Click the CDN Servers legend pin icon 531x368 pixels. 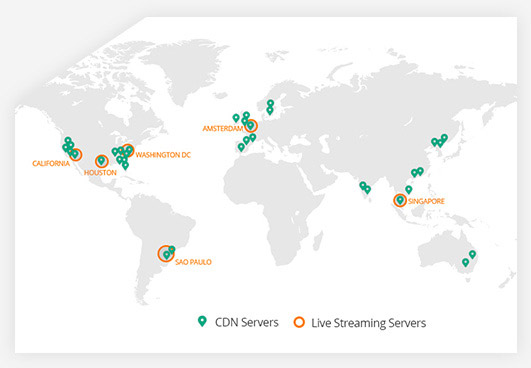(x=202, y=321)
